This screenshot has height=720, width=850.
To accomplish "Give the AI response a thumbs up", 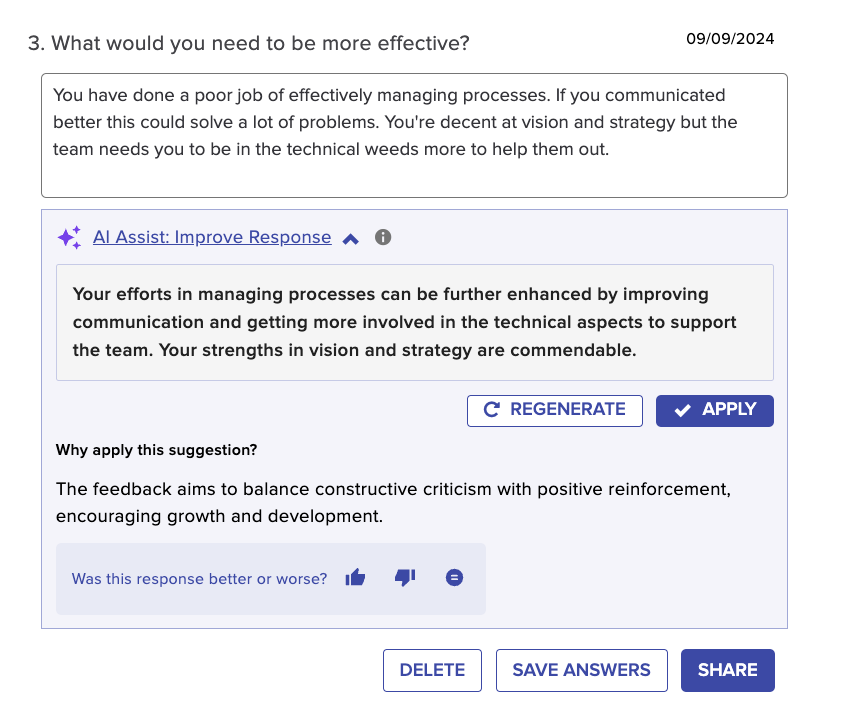I will coord(356,578).
